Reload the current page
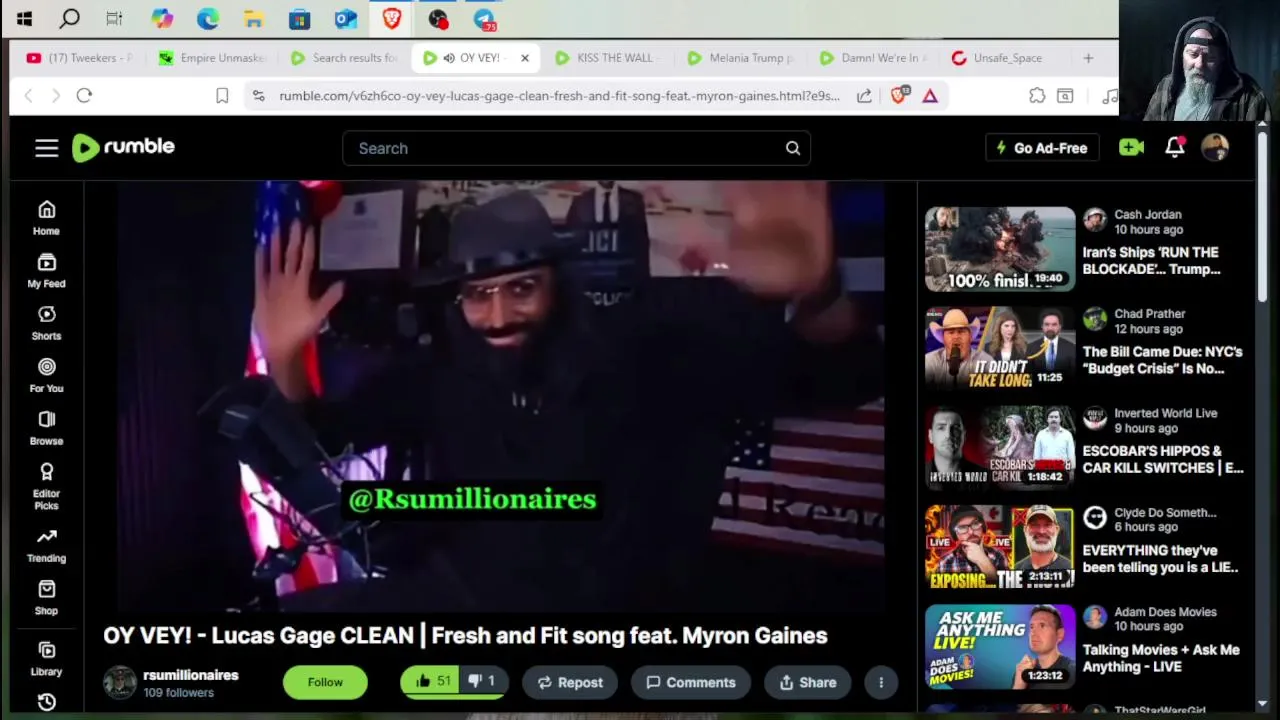The width and height of the screenshot is (1280, 720). pyautogui.click(x=84, y=95)
